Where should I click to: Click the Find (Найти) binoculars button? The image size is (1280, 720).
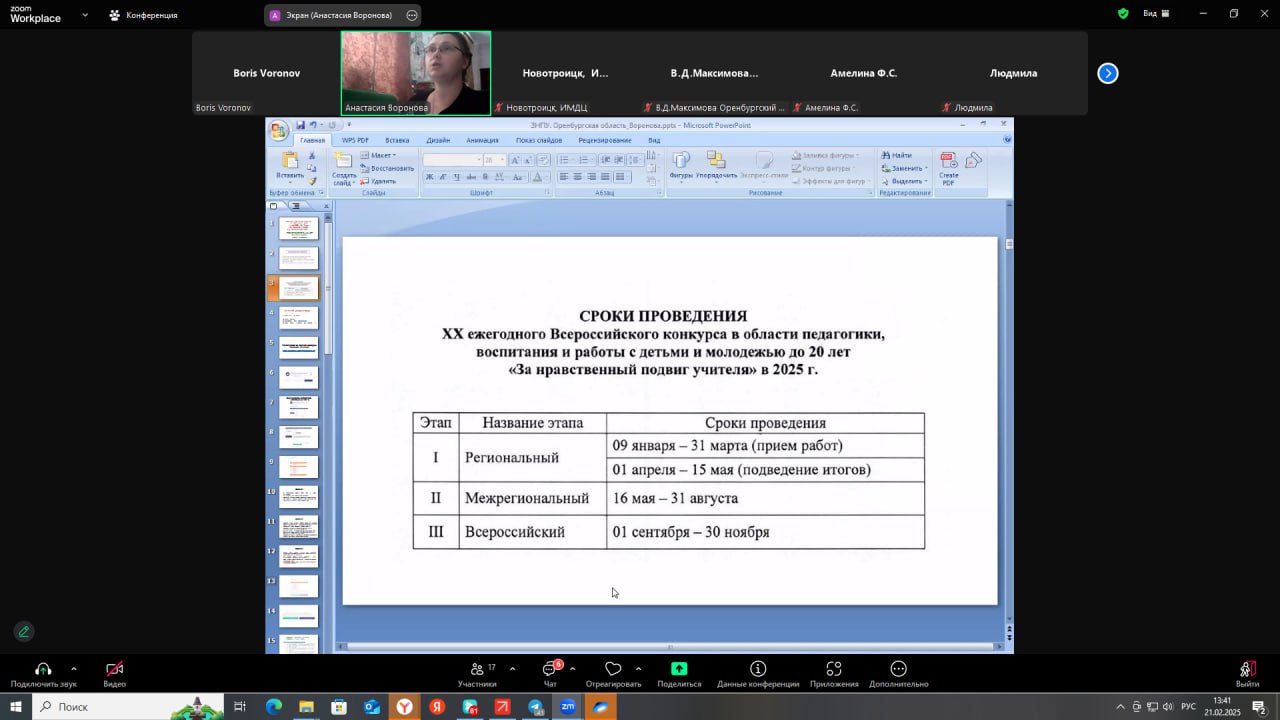point(896,155)
